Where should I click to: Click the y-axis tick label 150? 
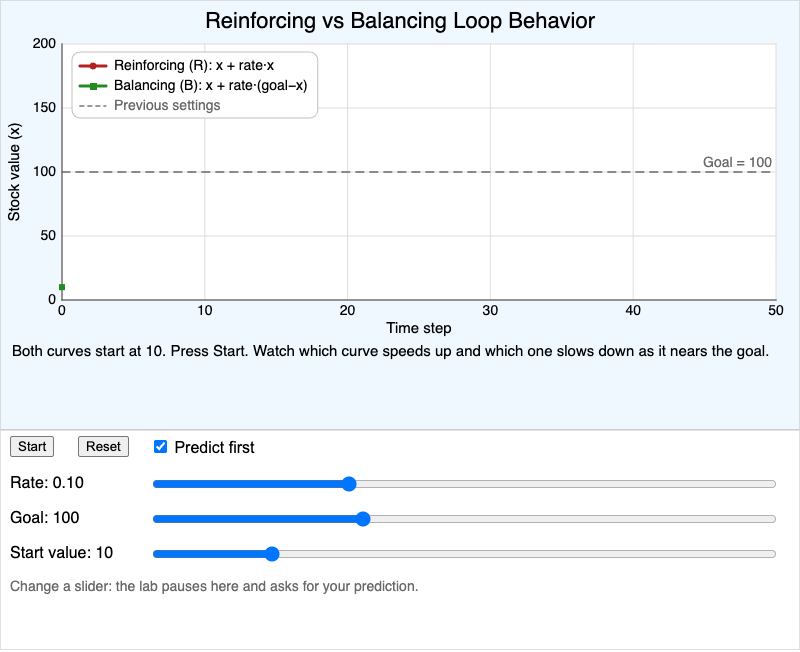coord(44,108)
